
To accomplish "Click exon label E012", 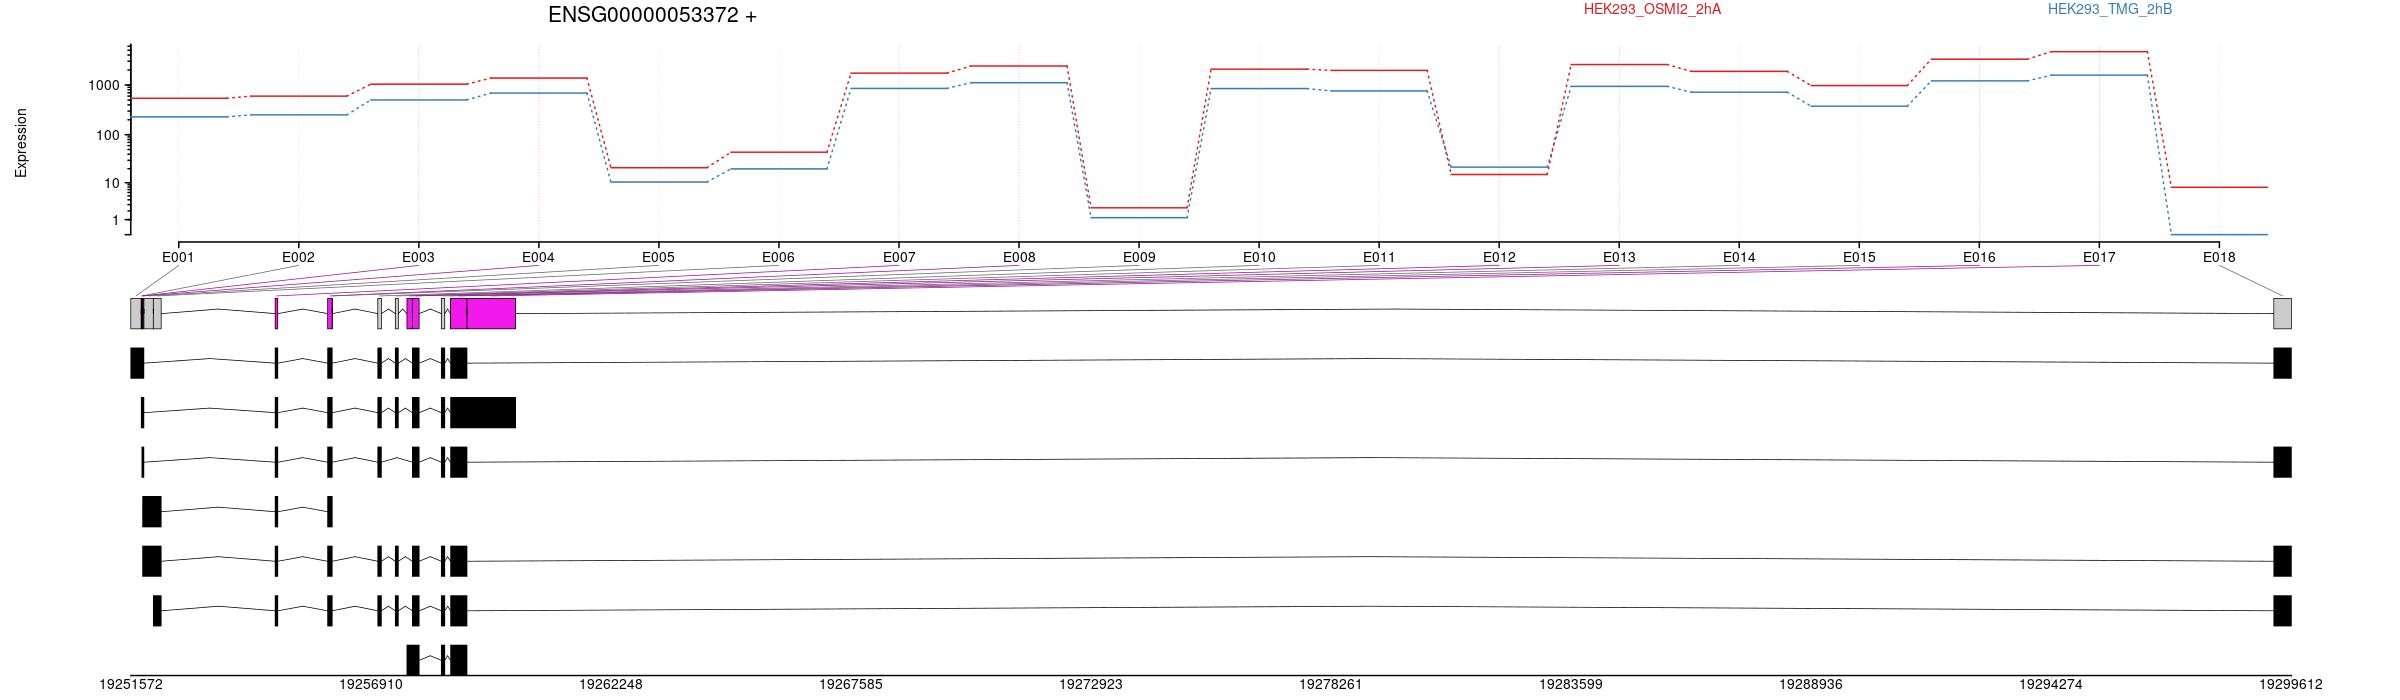I will click(1499, 257).
